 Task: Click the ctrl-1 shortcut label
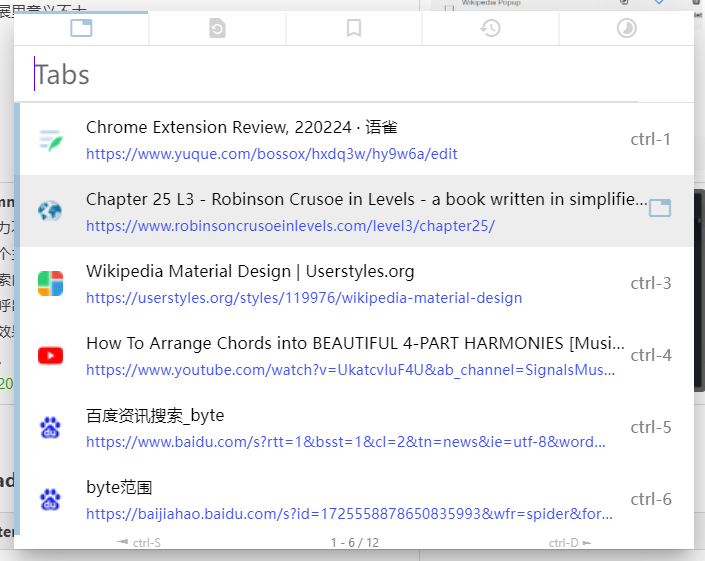click(x=651, y=139)
